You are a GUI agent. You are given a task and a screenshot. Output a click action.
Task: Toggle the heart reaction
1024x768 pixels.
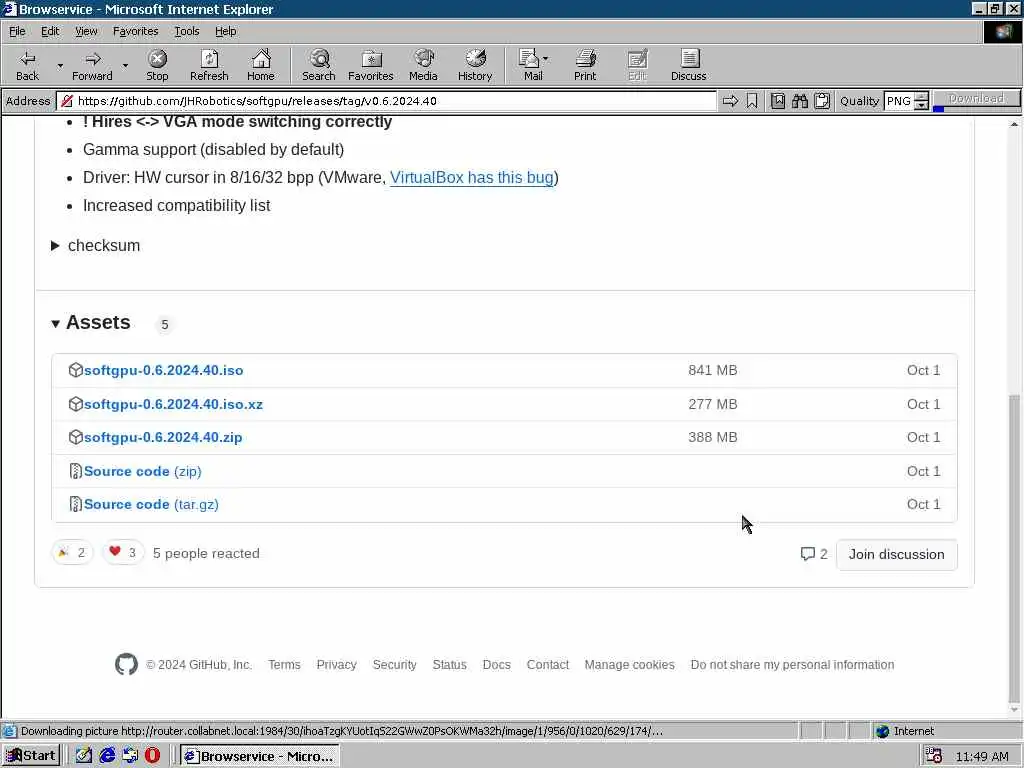click(x=123, y=553)
